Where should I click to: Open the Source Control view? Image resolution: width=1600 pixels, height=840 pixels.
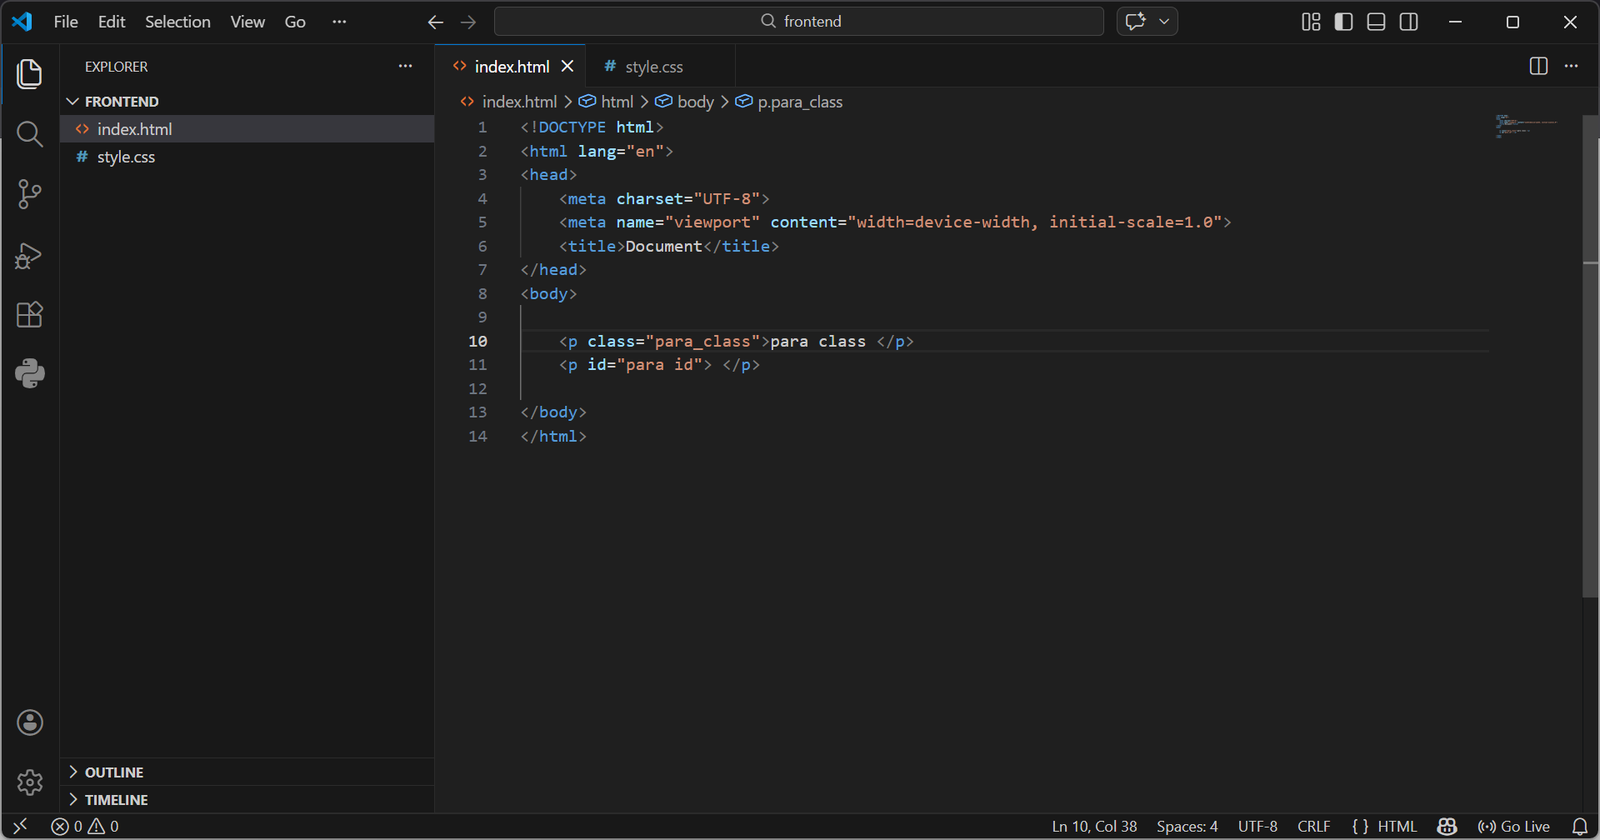point(30,194)
